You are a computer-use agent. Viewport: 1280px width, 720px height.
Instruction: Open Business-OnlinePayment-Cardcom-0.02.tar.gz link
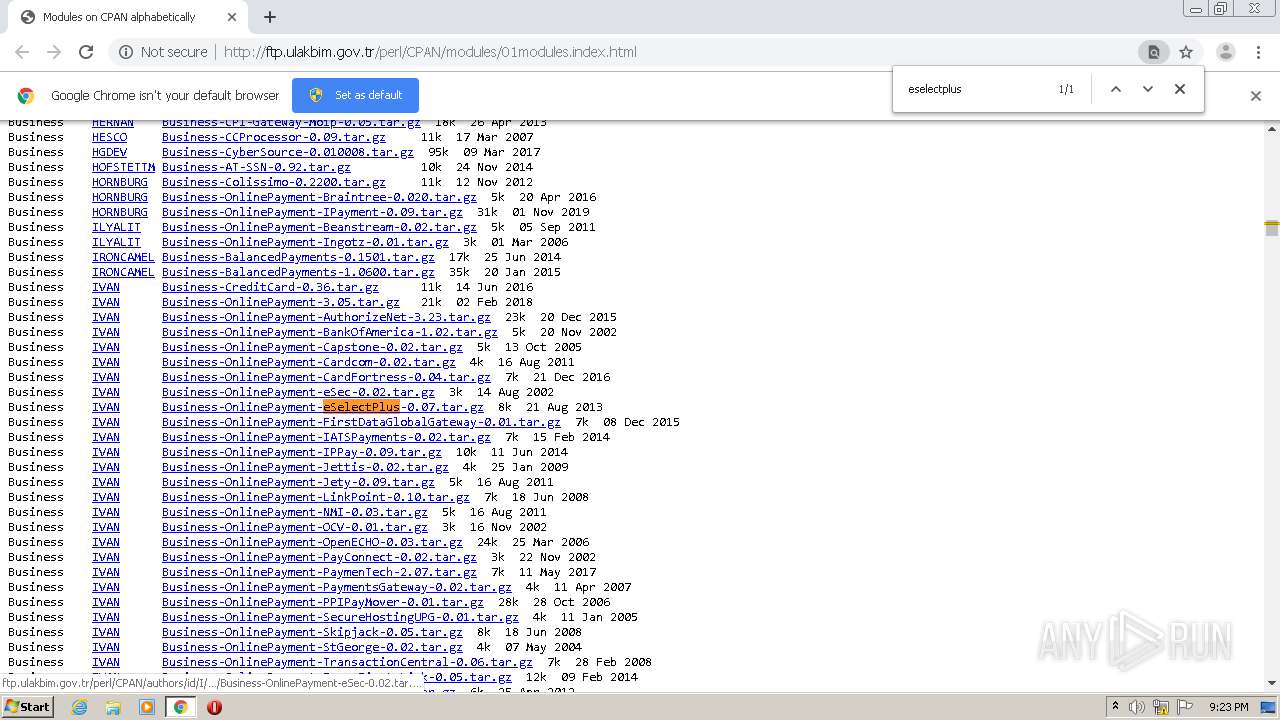click(308, 362)
